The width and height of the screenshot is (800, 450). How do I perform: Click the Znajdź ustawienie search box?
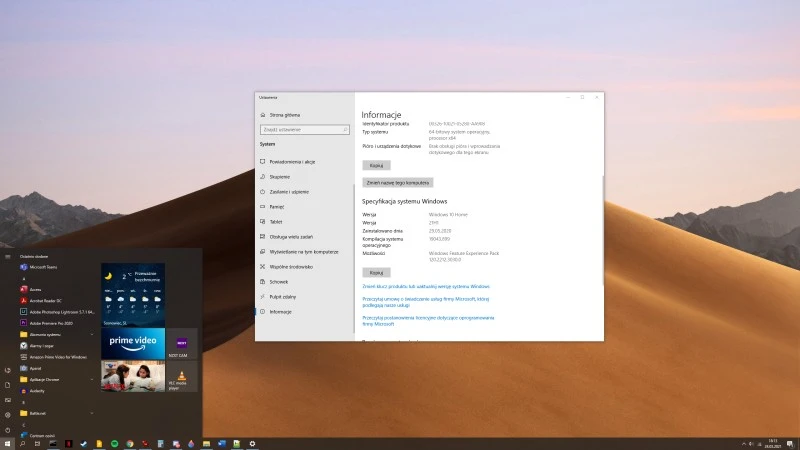[x=305, y=130]
